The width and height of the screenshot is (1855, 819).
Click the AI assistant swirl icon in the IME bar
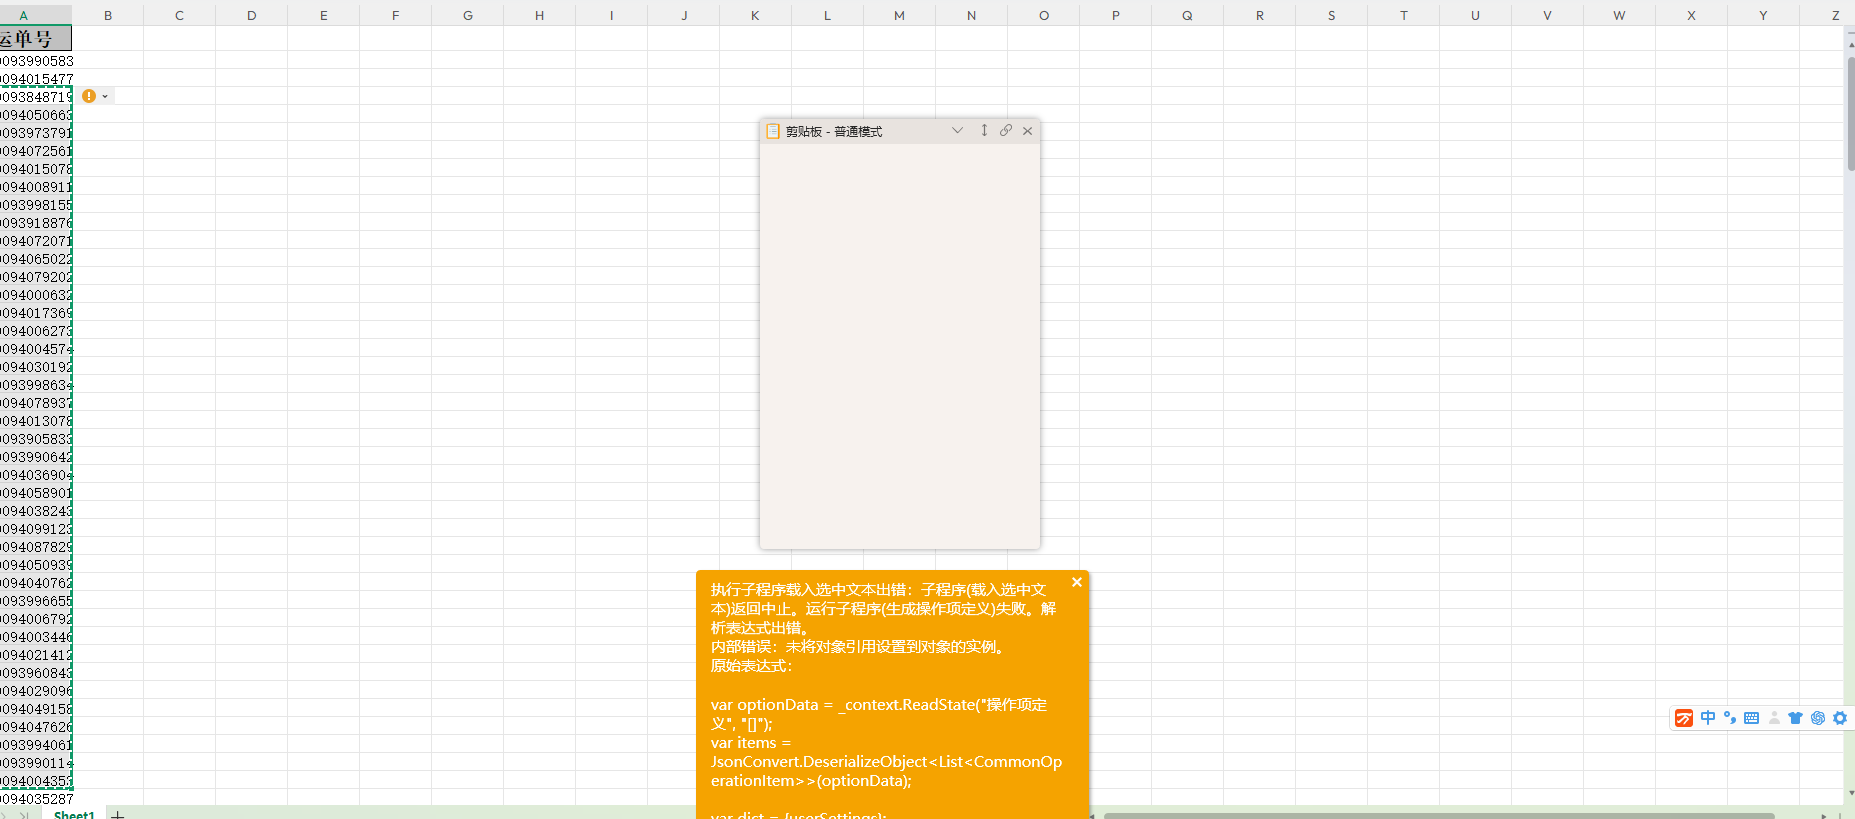[x=1818, y=718]
